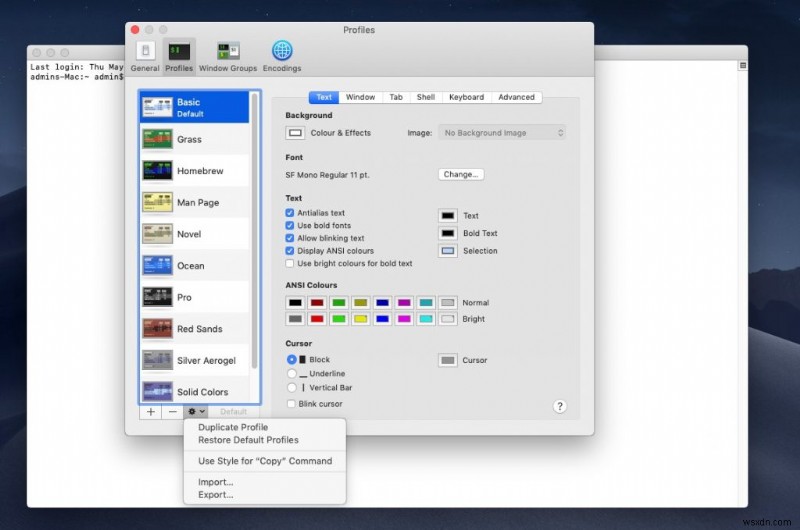Click the Terminal window prompt line
This screenshot has width=800, height=530.
(x=77, y=77)
